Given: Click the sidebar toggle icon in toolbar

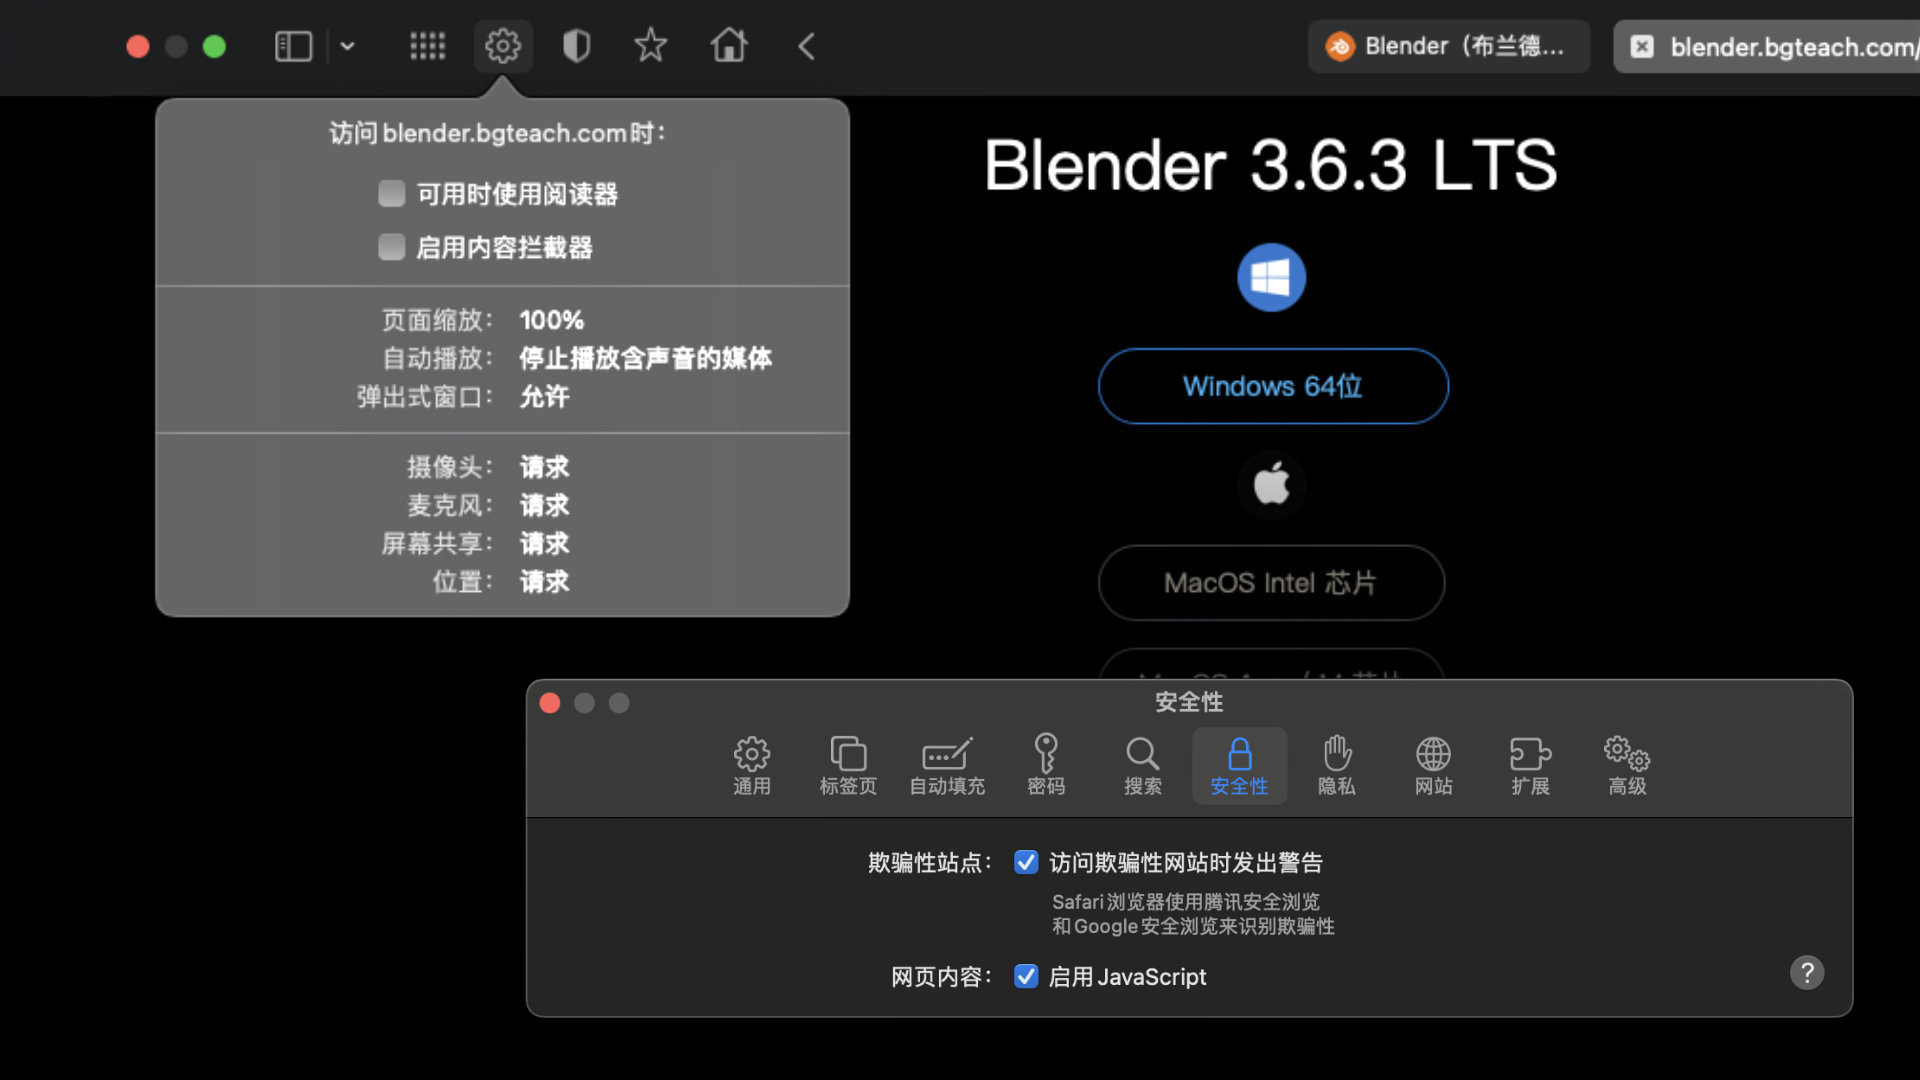Looking at the screenshot, I should pyautogui.click(x=293, y=46).
